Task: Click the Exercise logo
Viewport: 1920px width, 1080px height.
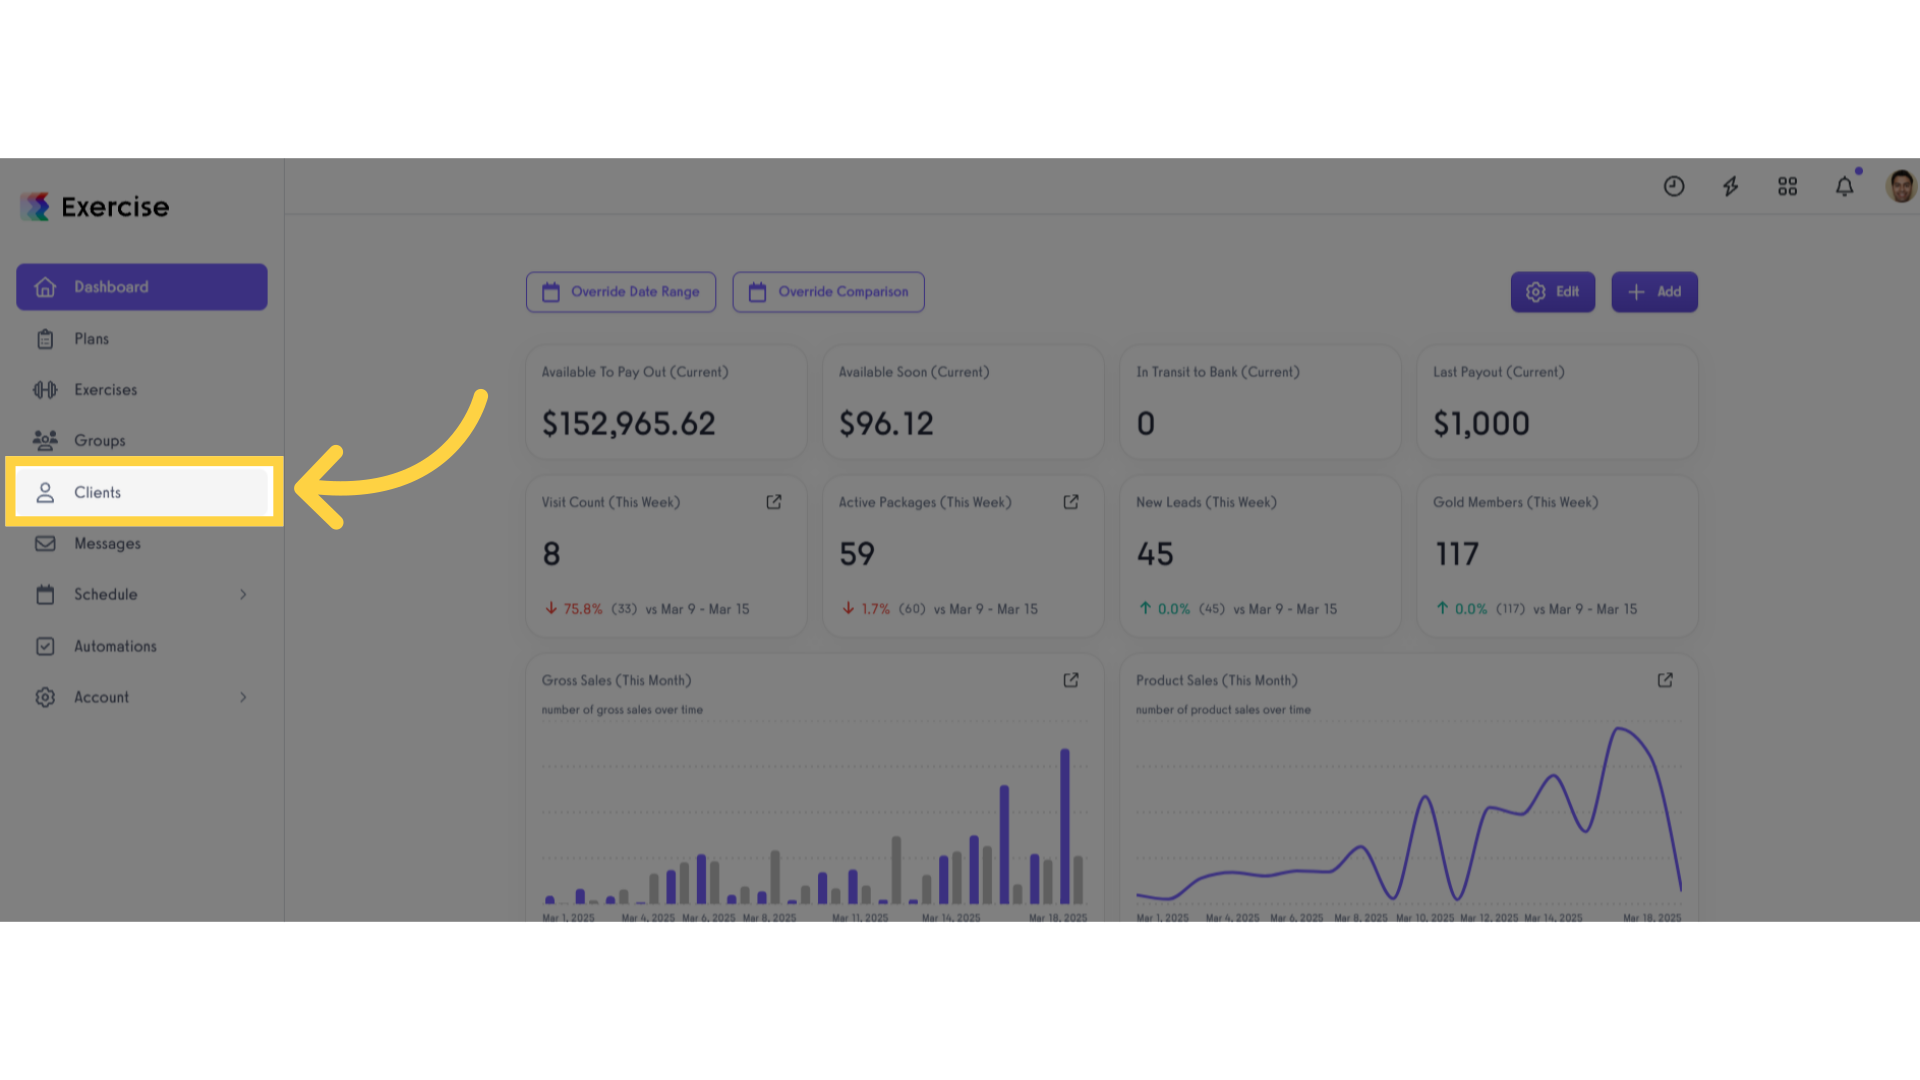Action: click(95, 207)
